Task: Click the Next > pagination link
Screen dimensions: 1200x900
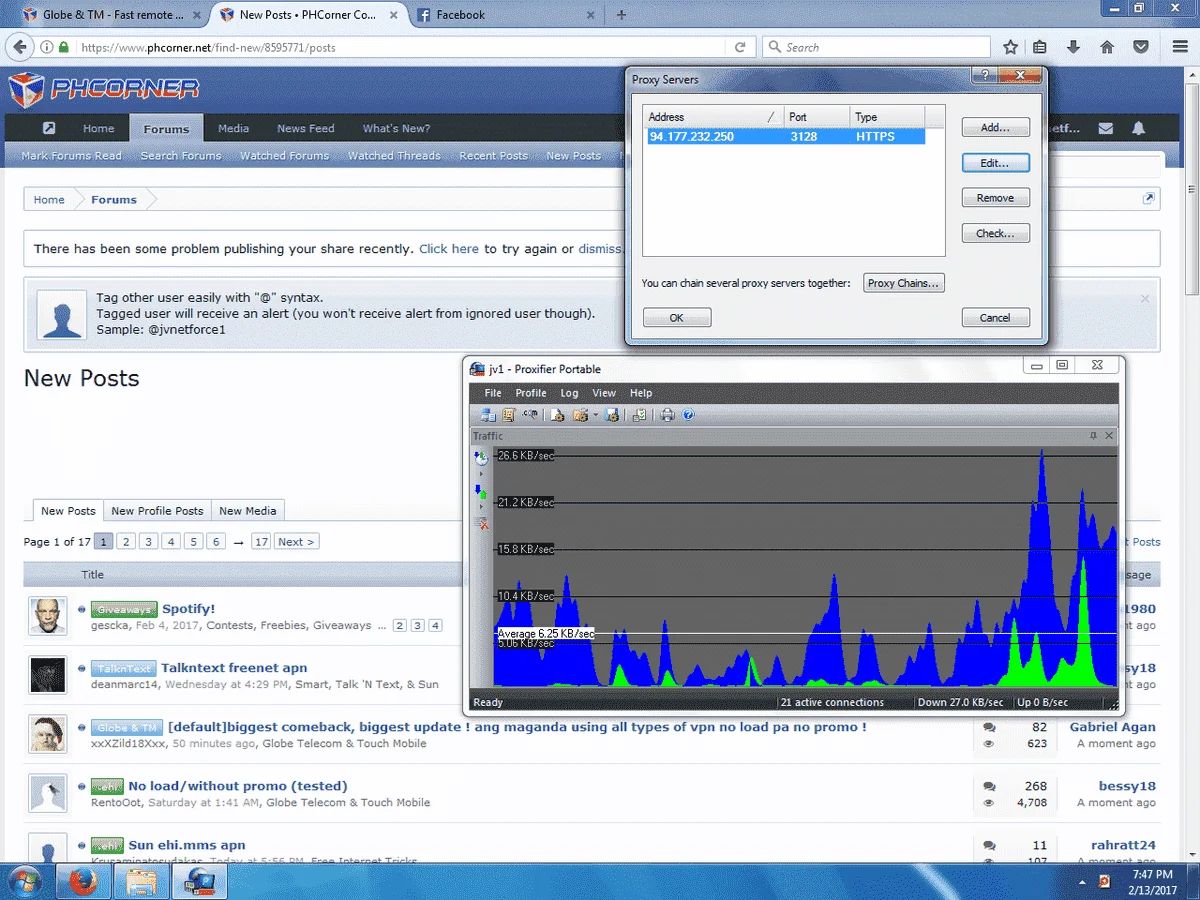Action: pos(296,542)
